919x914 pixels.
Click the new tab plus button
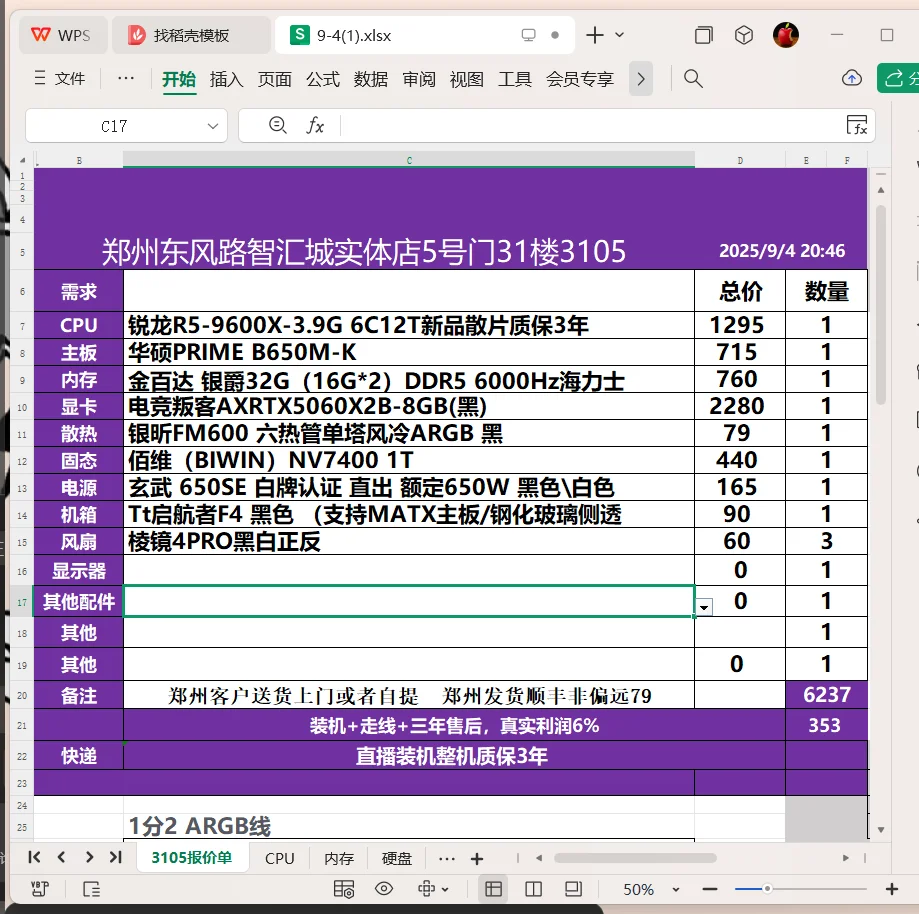coord(594,35)
